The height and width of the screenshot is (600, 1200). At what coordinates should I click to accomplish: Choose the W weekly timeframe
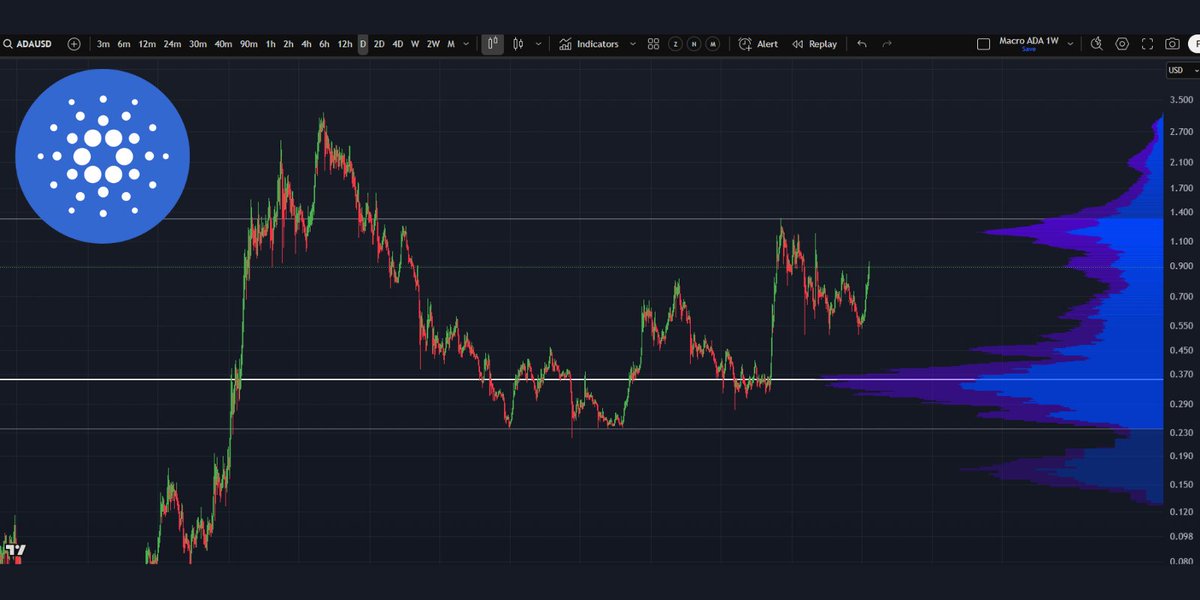pos(415,44)
